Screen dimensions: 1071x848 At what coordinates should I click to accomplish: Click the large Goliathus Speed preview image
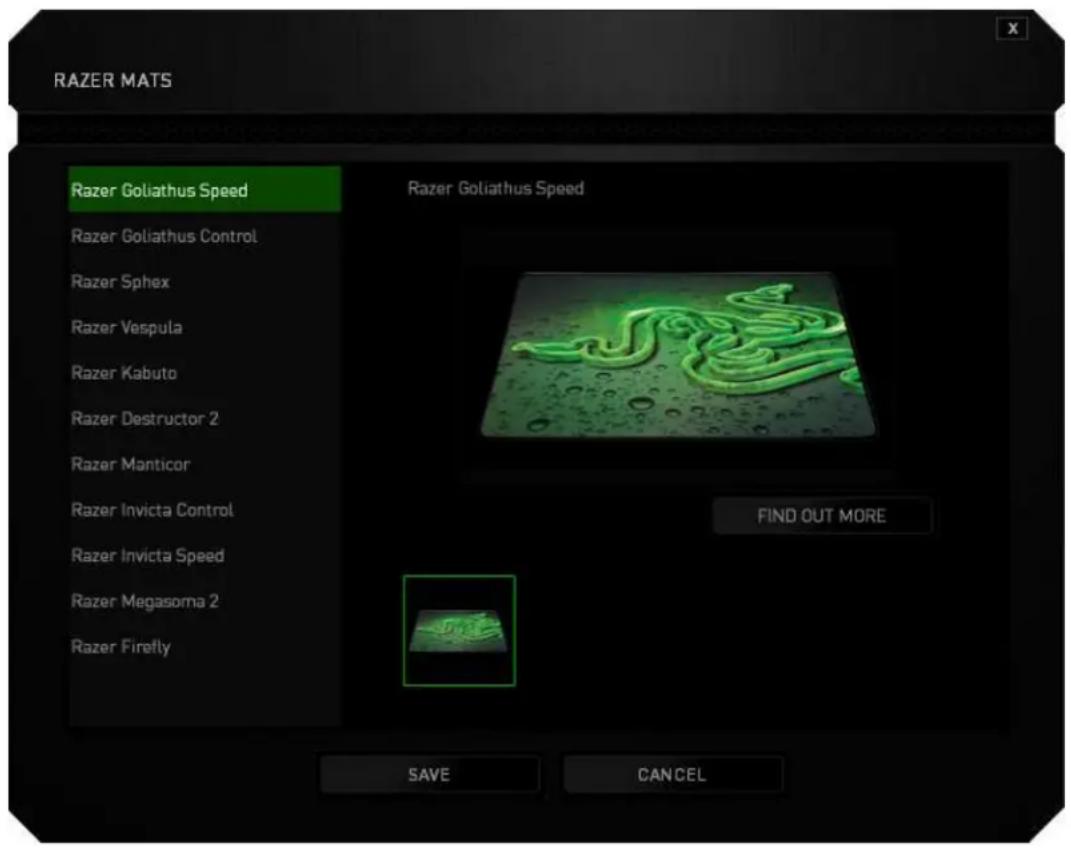678,355
